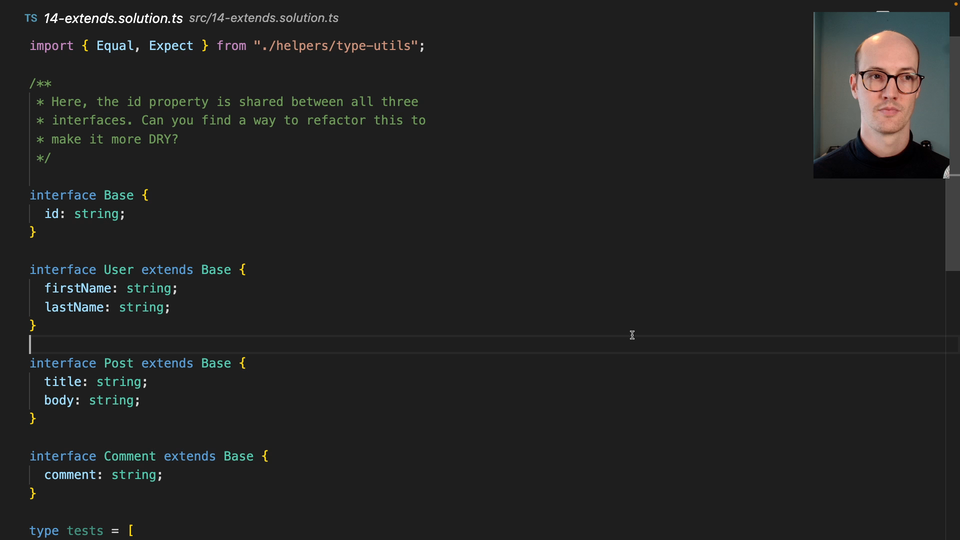Click the extends keyword after Comment

[190, 456]
